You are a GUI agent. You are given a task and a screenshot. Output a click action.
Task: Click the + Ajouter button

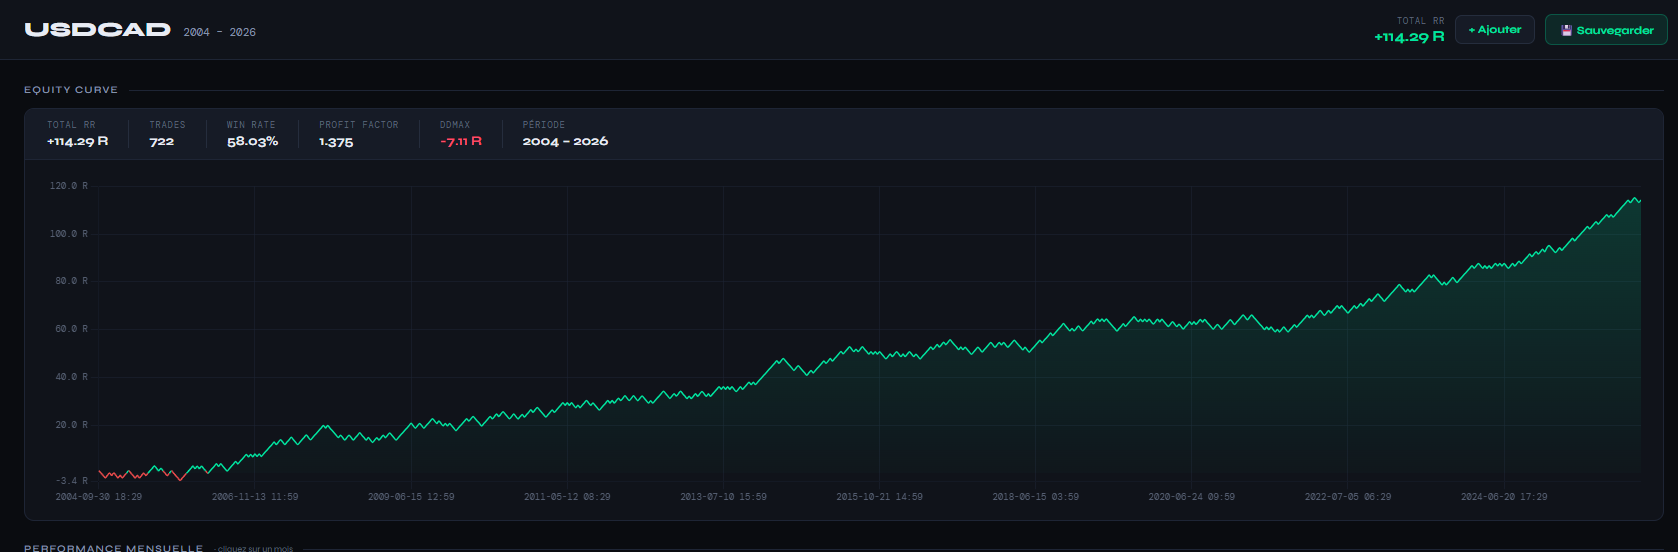[x=1494, y=30]
